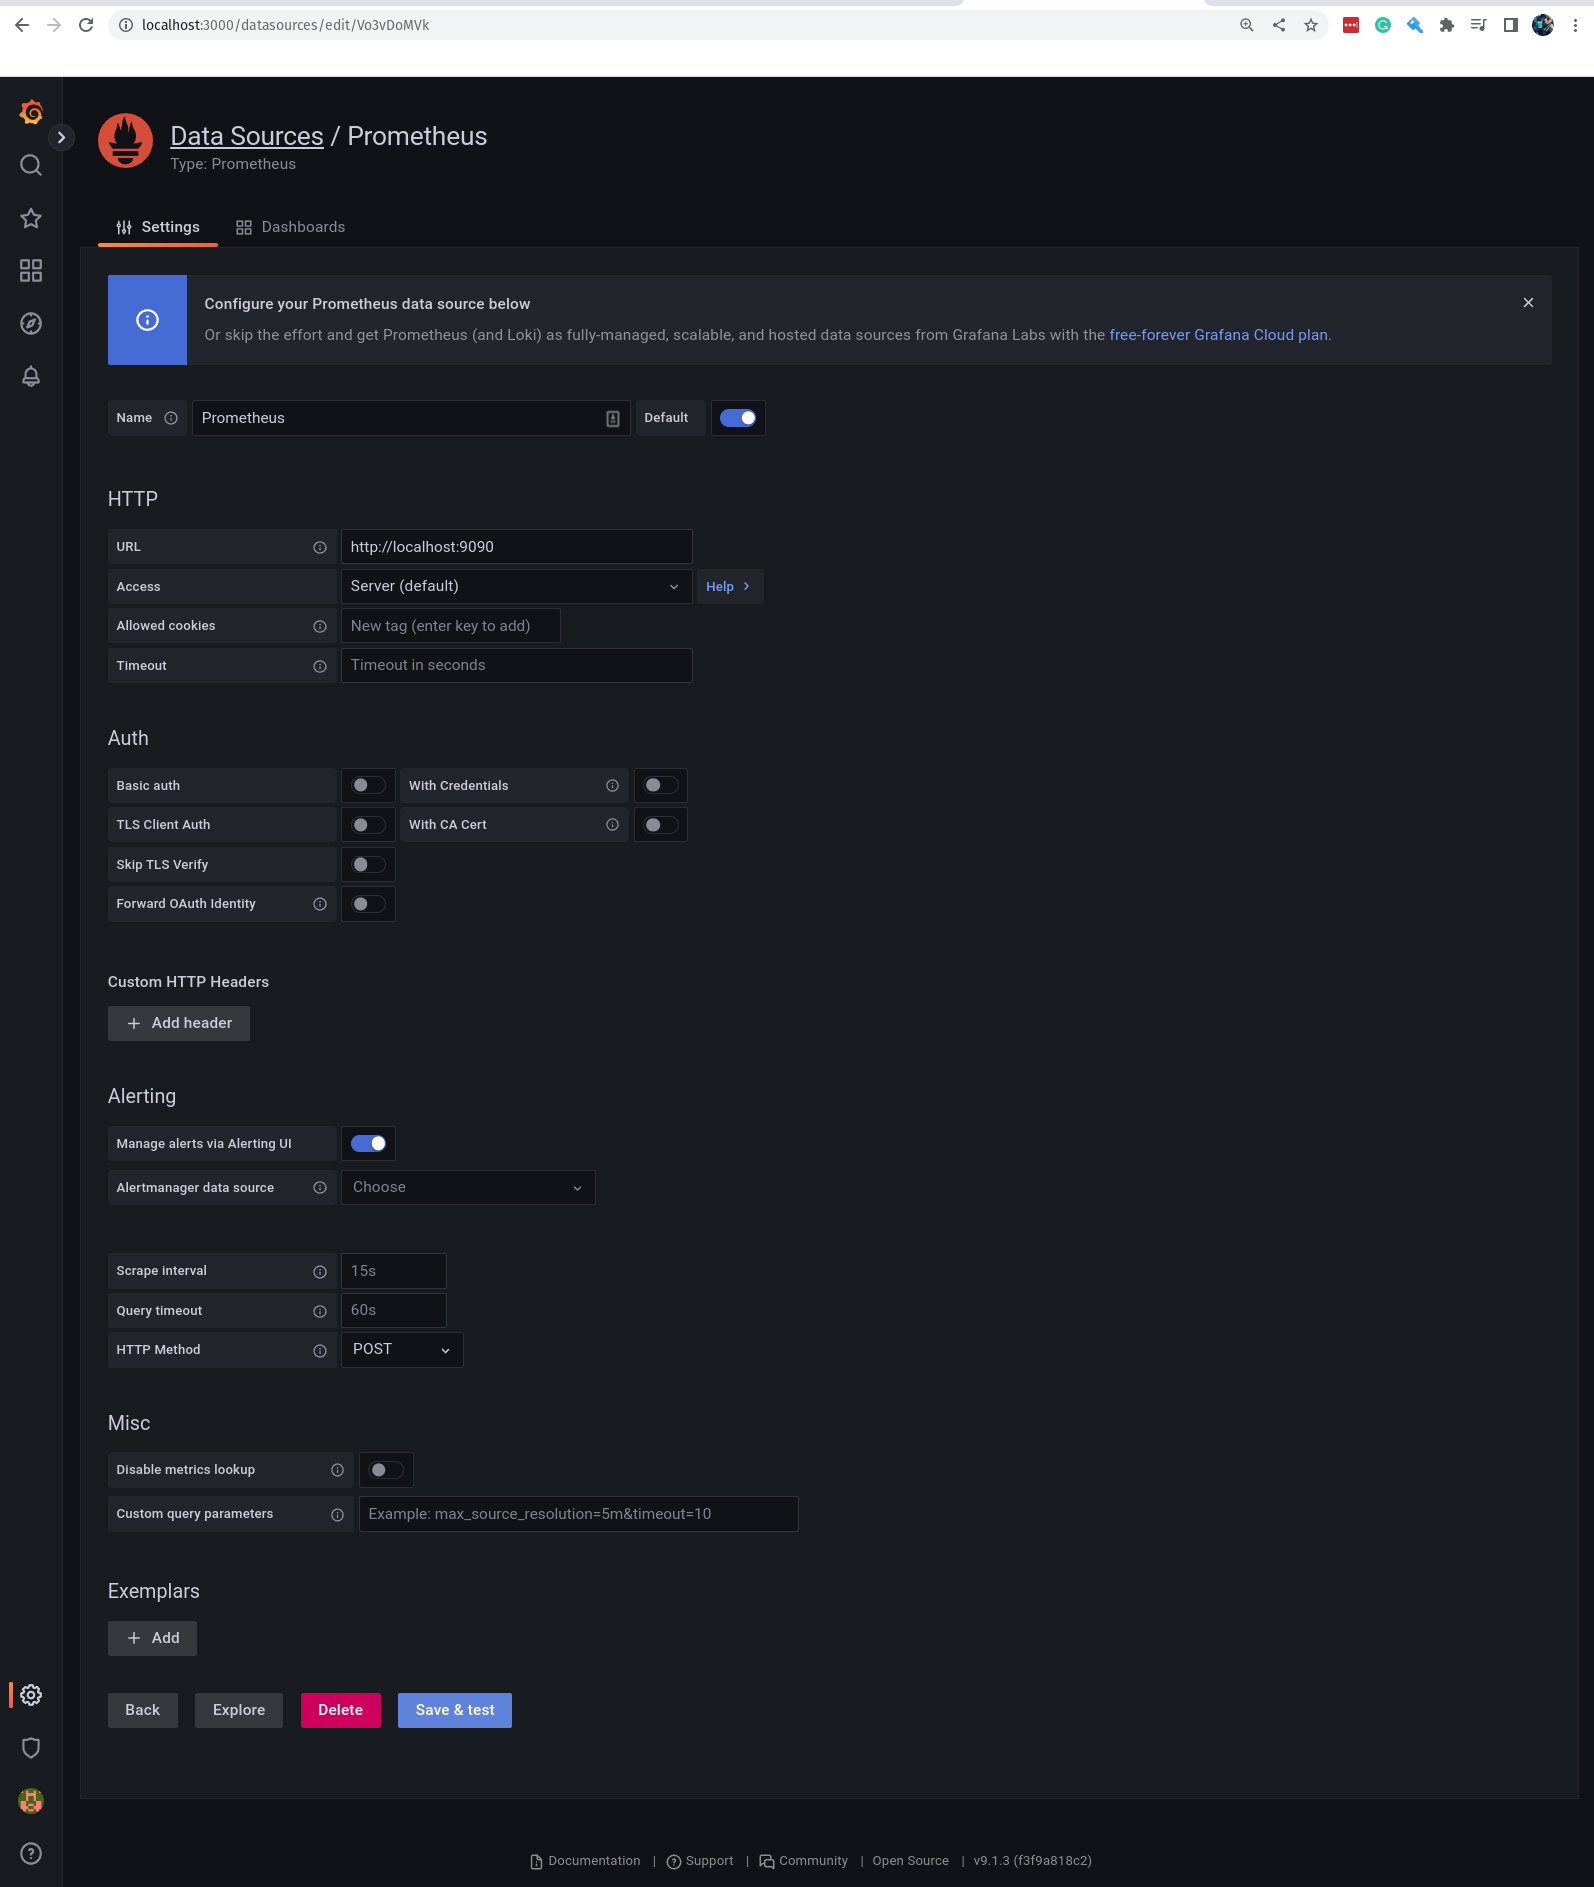Click the Timeout info icon
Screen dimensions: 1594x1887
click(x=320, y=666)
